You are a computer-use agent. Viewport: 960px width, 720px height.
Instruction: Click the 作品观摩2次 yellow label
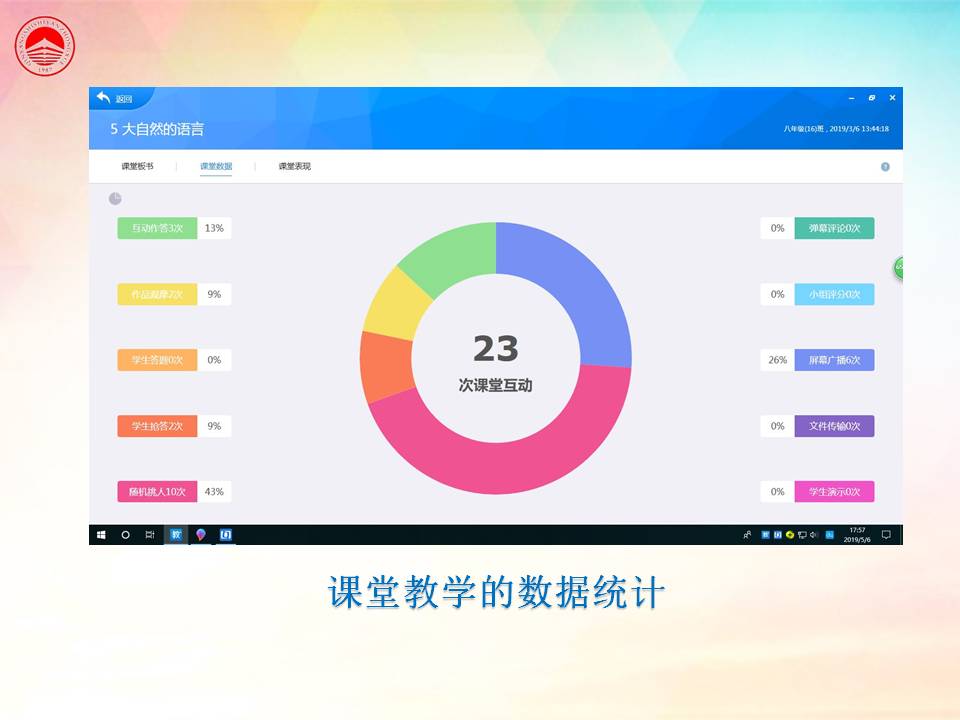pos(157,294)
